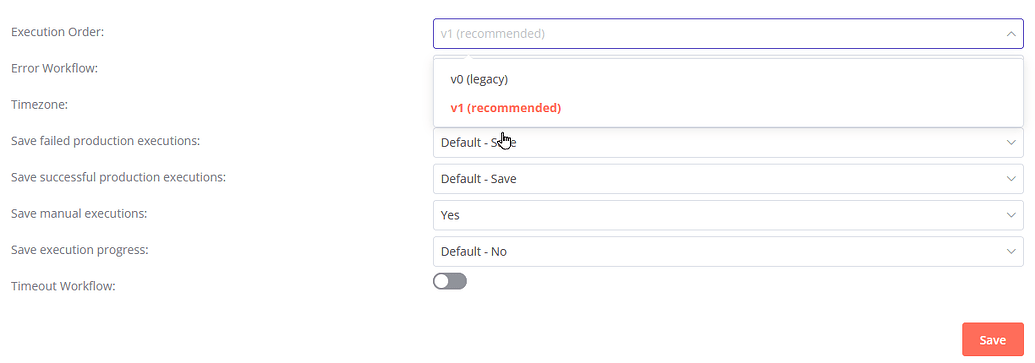Click the Timeout Workflow label
This screenshot has width=1035, height=363.
pos(63,286)
